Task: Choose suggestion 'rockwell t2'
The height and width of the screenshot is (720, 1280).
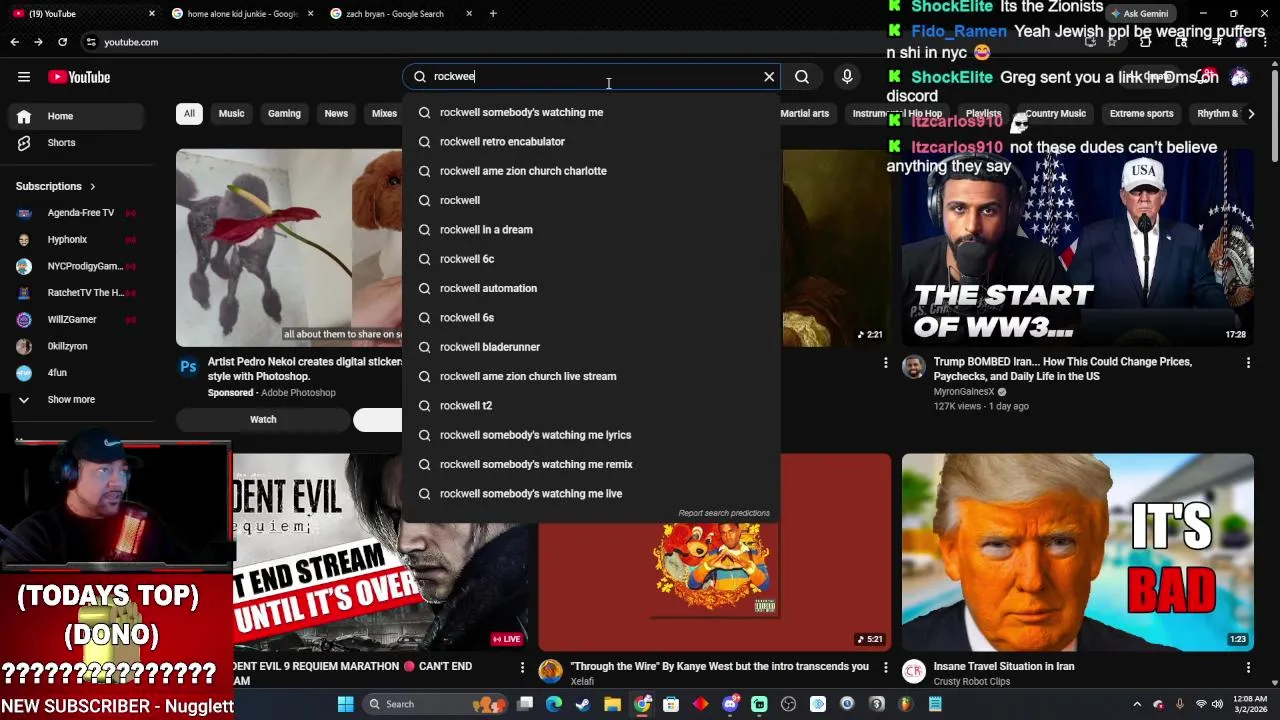Action: tap(591, 406)
